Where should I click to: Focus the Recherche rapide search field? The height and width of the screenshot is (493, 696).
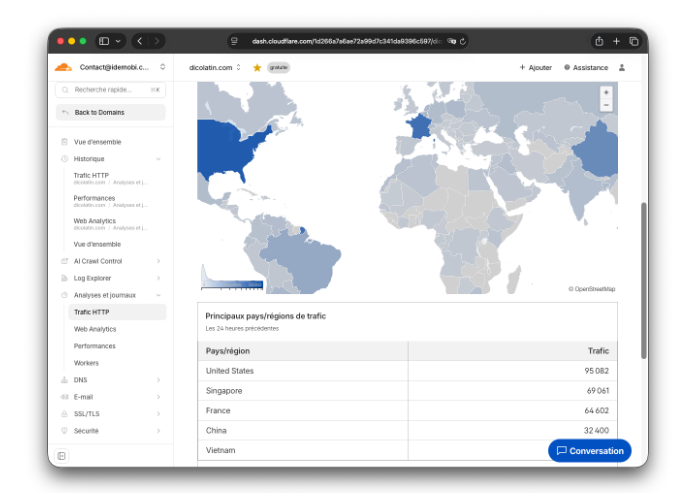pyautogui.click(x=111, y=90)
